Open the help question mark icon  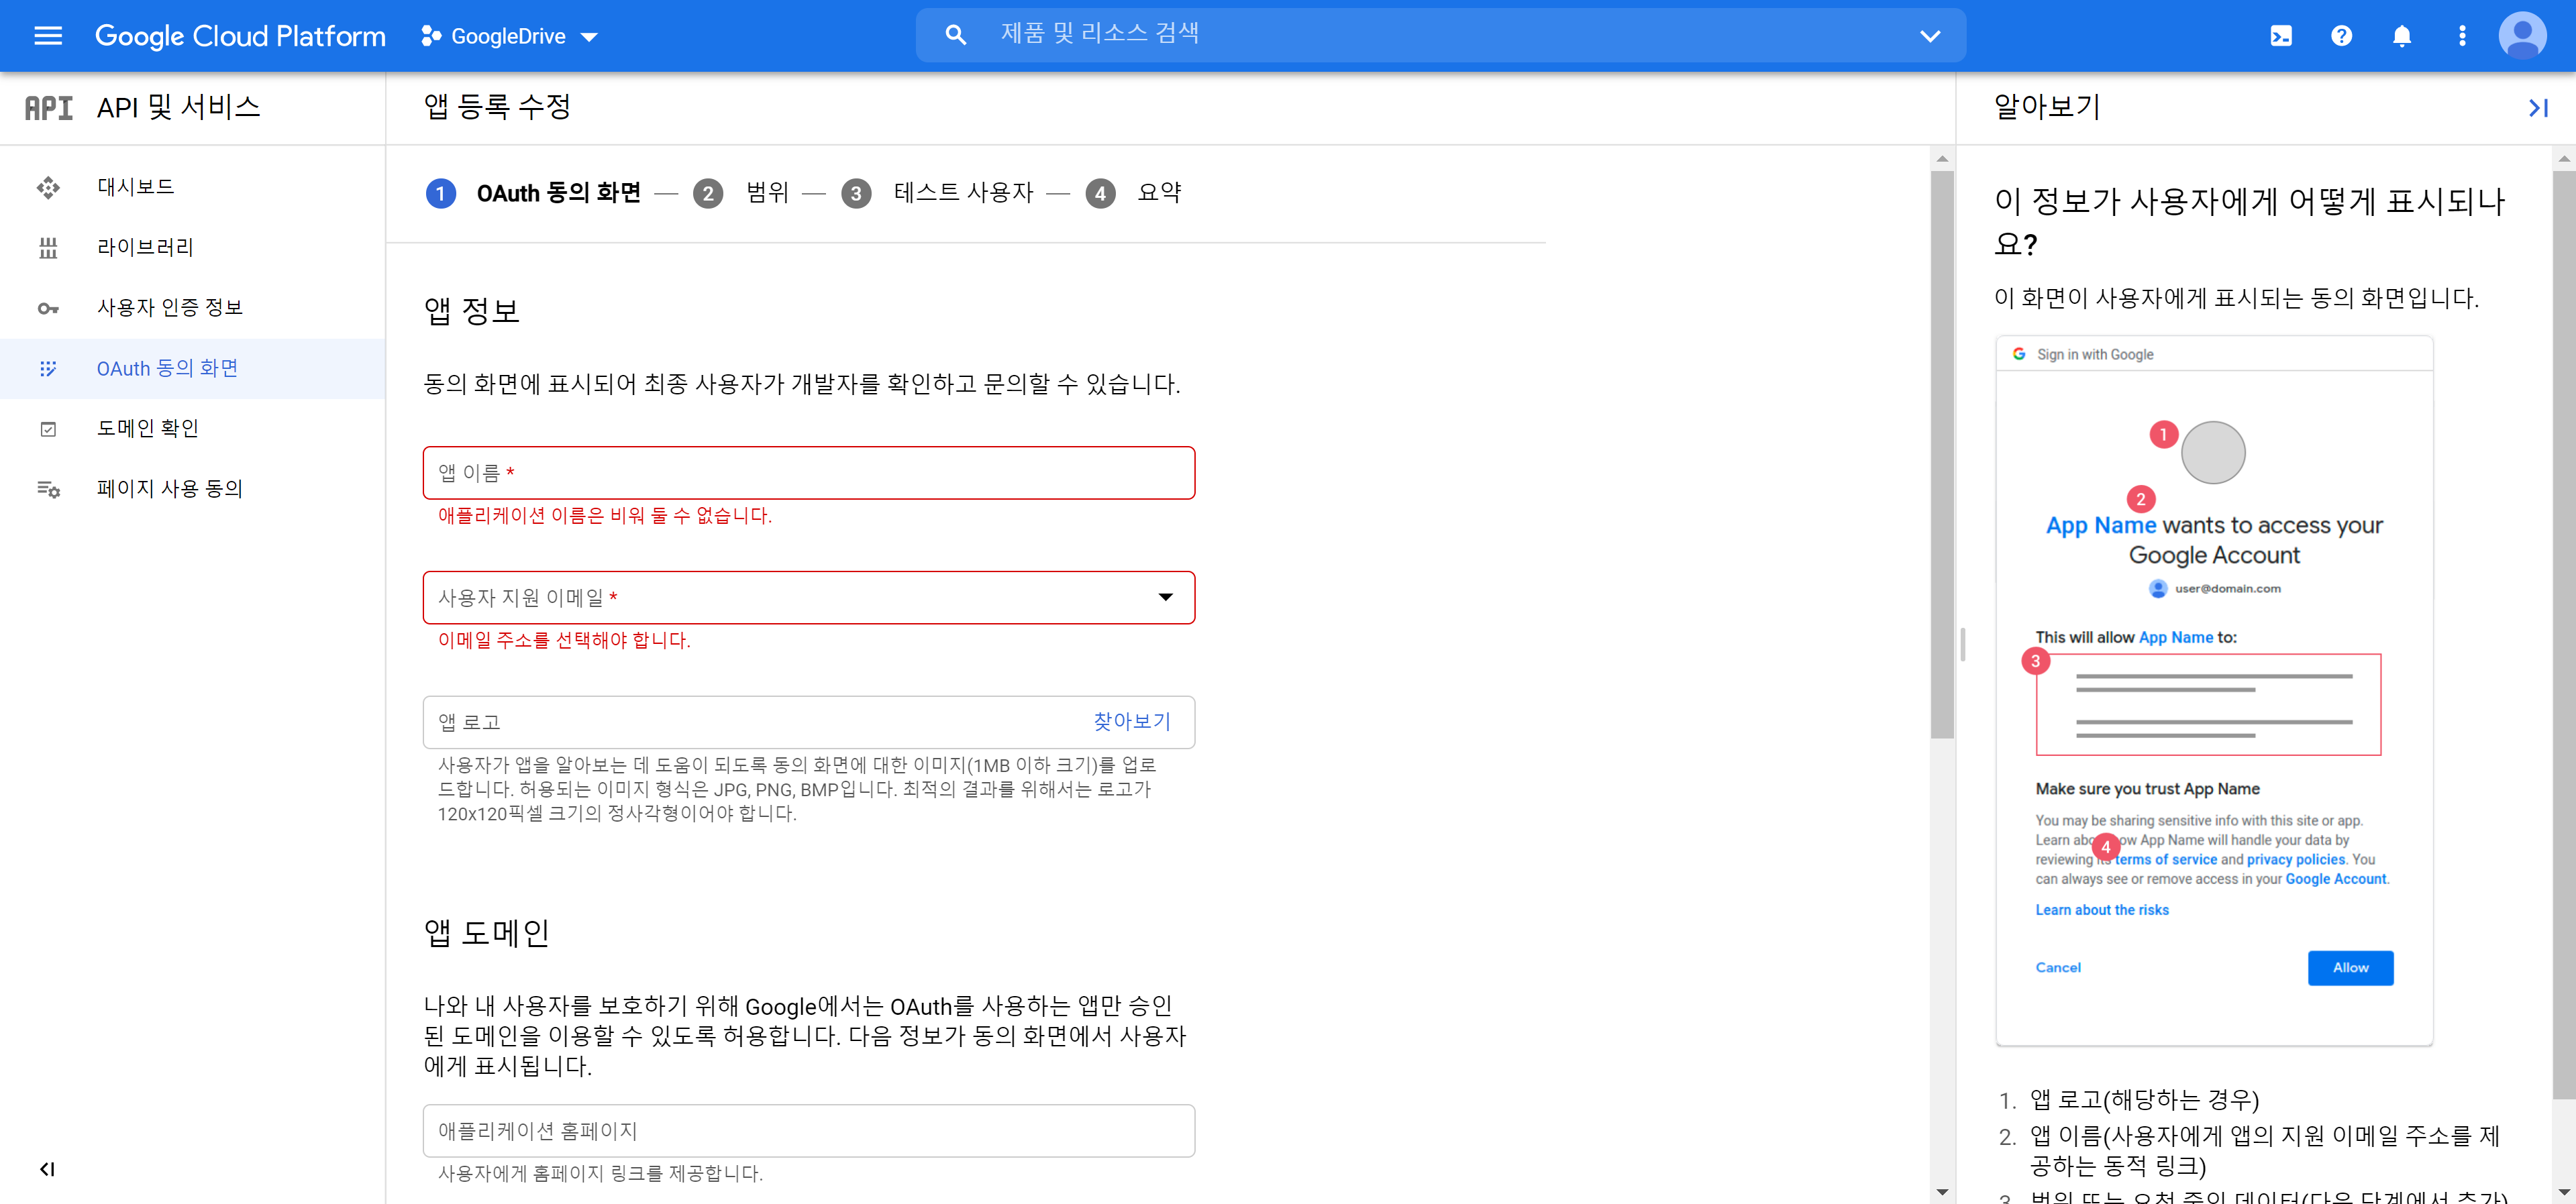2341,36
